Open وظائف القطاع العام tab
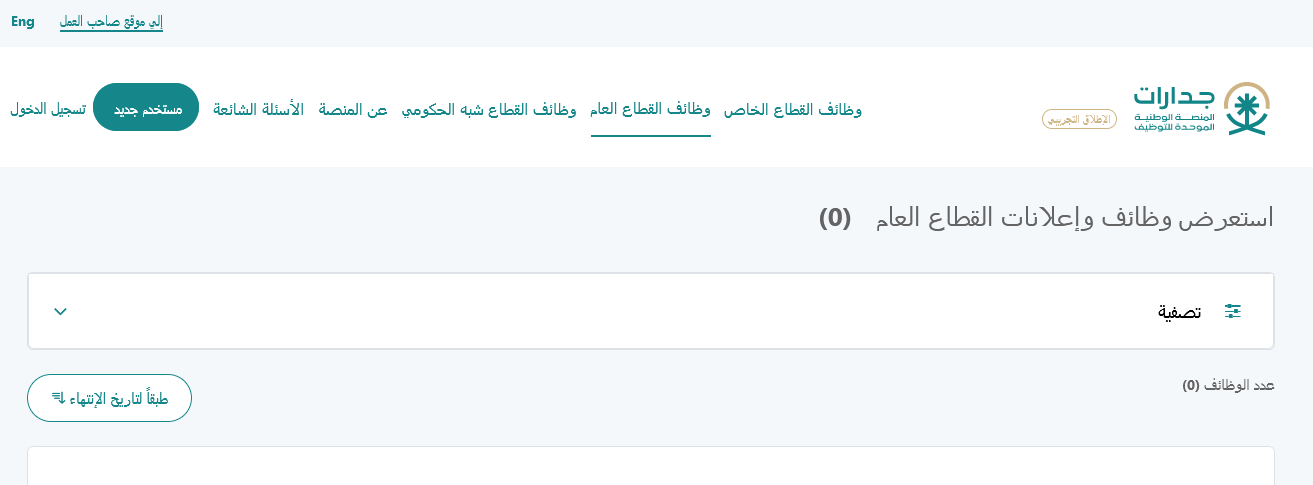 [650, 109]
